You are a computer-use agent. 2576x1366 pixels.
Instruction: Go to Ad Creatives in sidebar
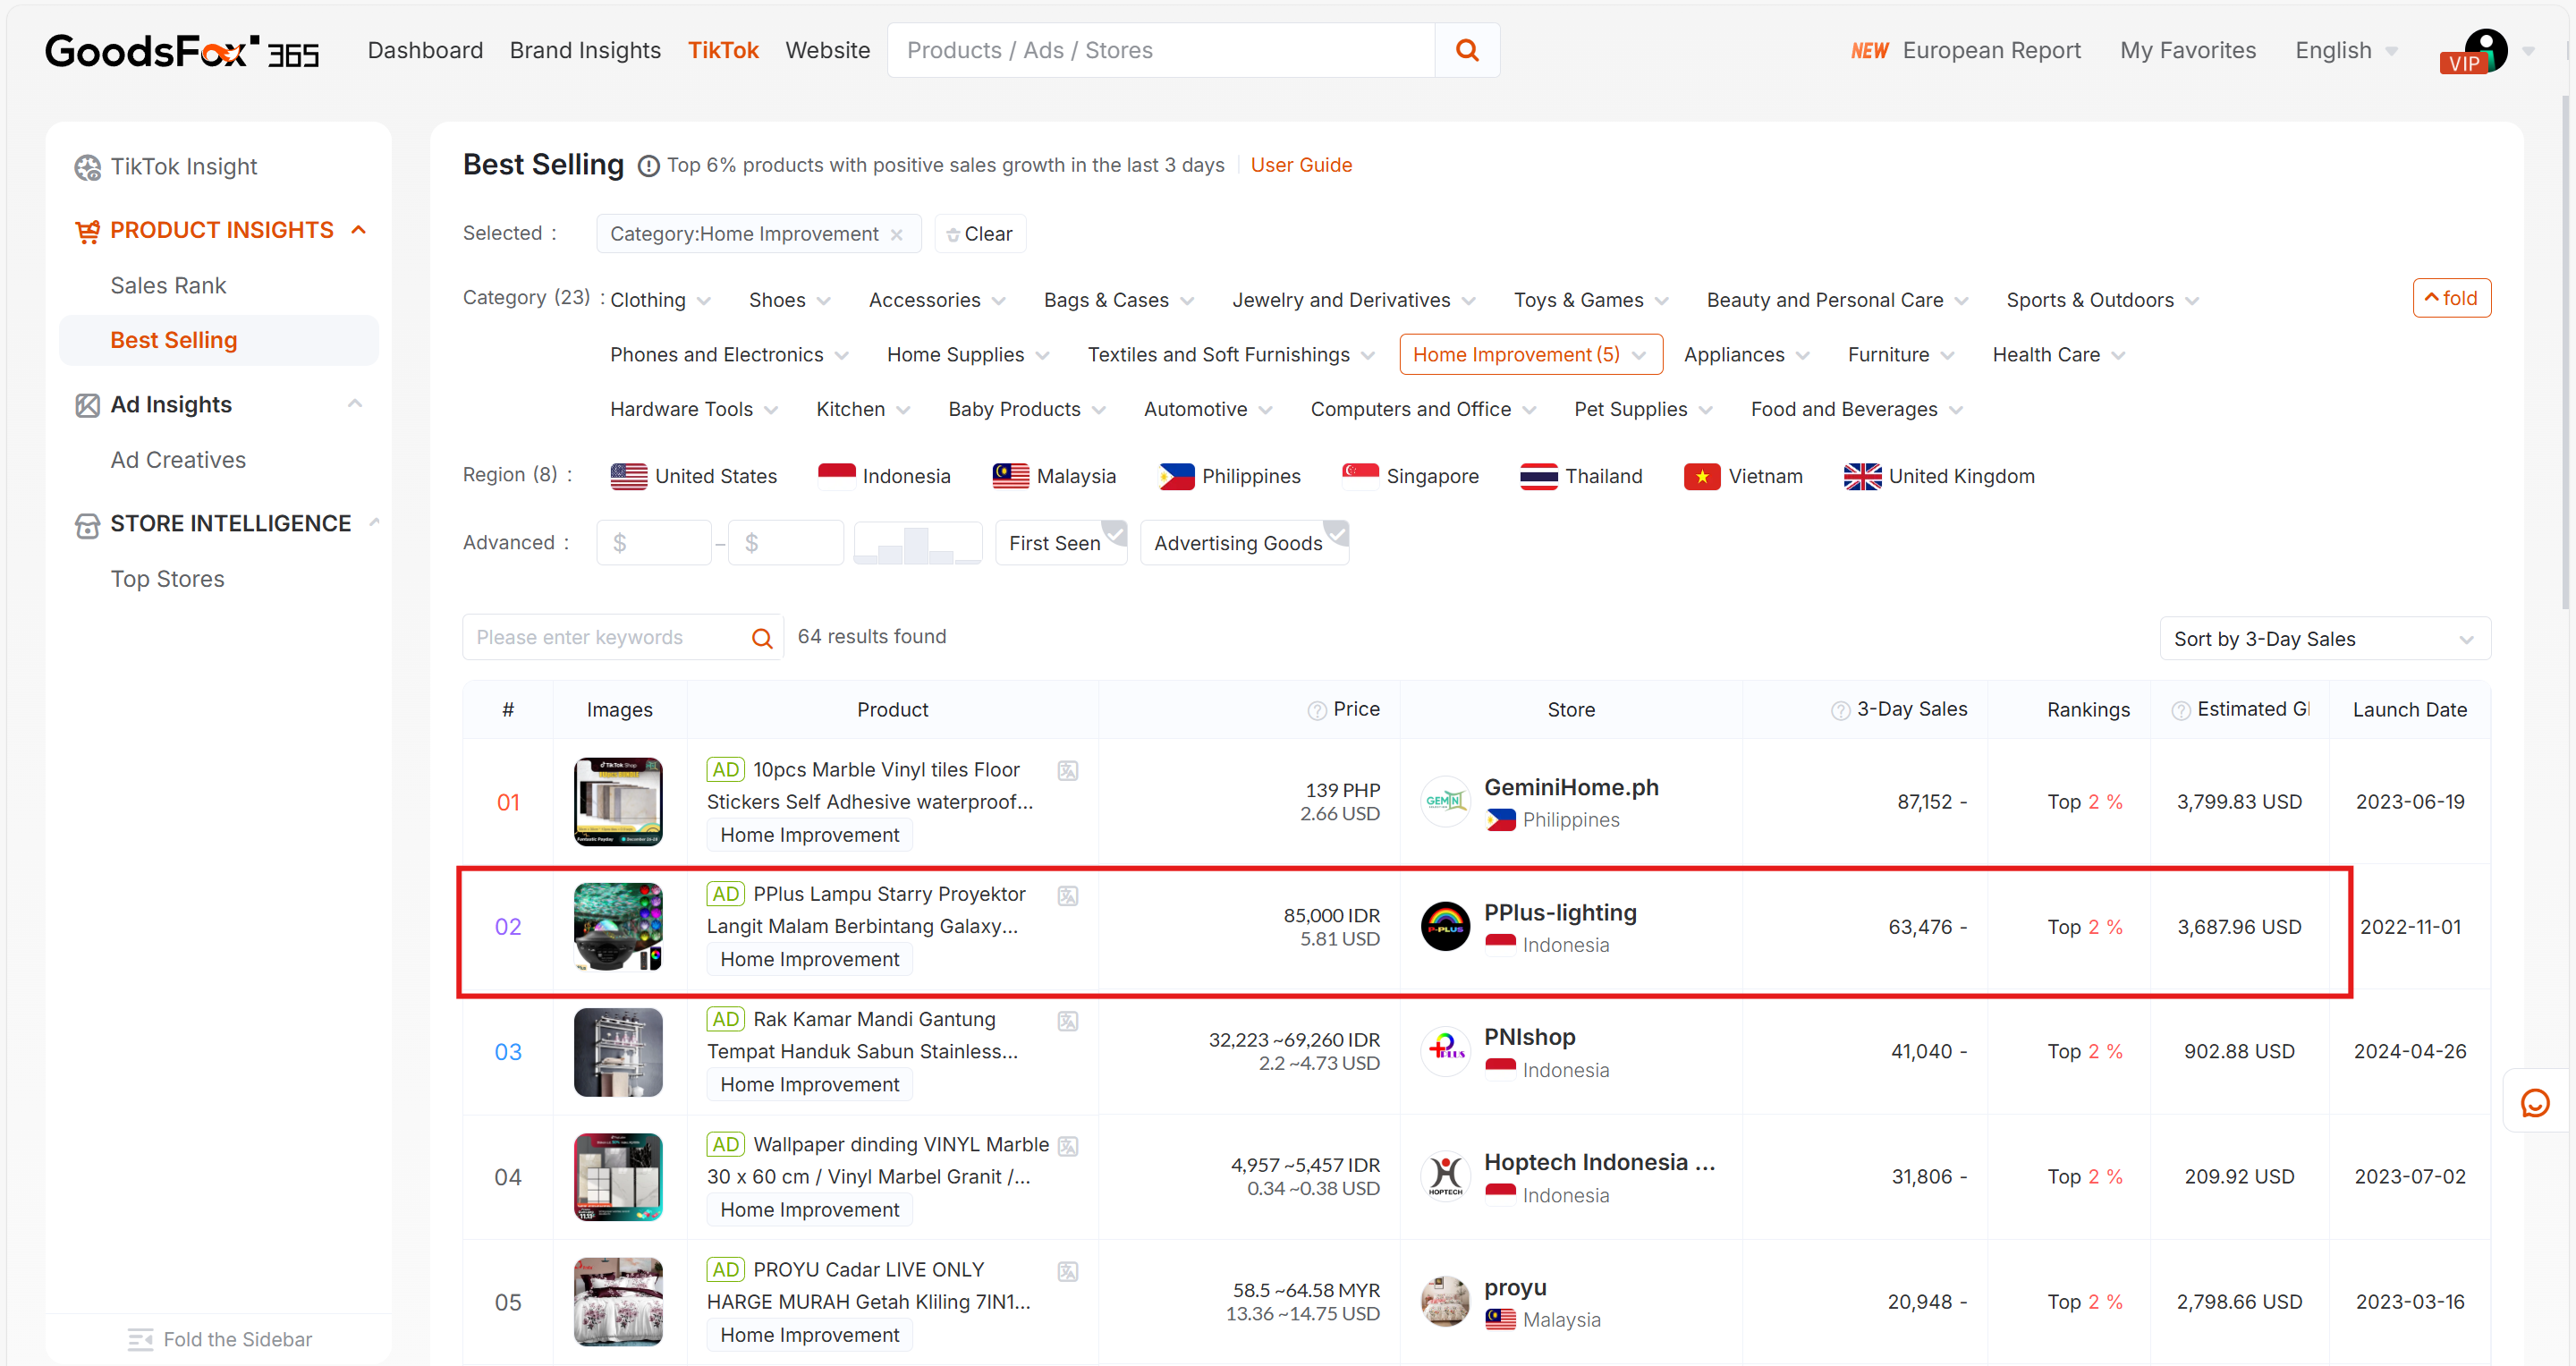coord(178,460)
